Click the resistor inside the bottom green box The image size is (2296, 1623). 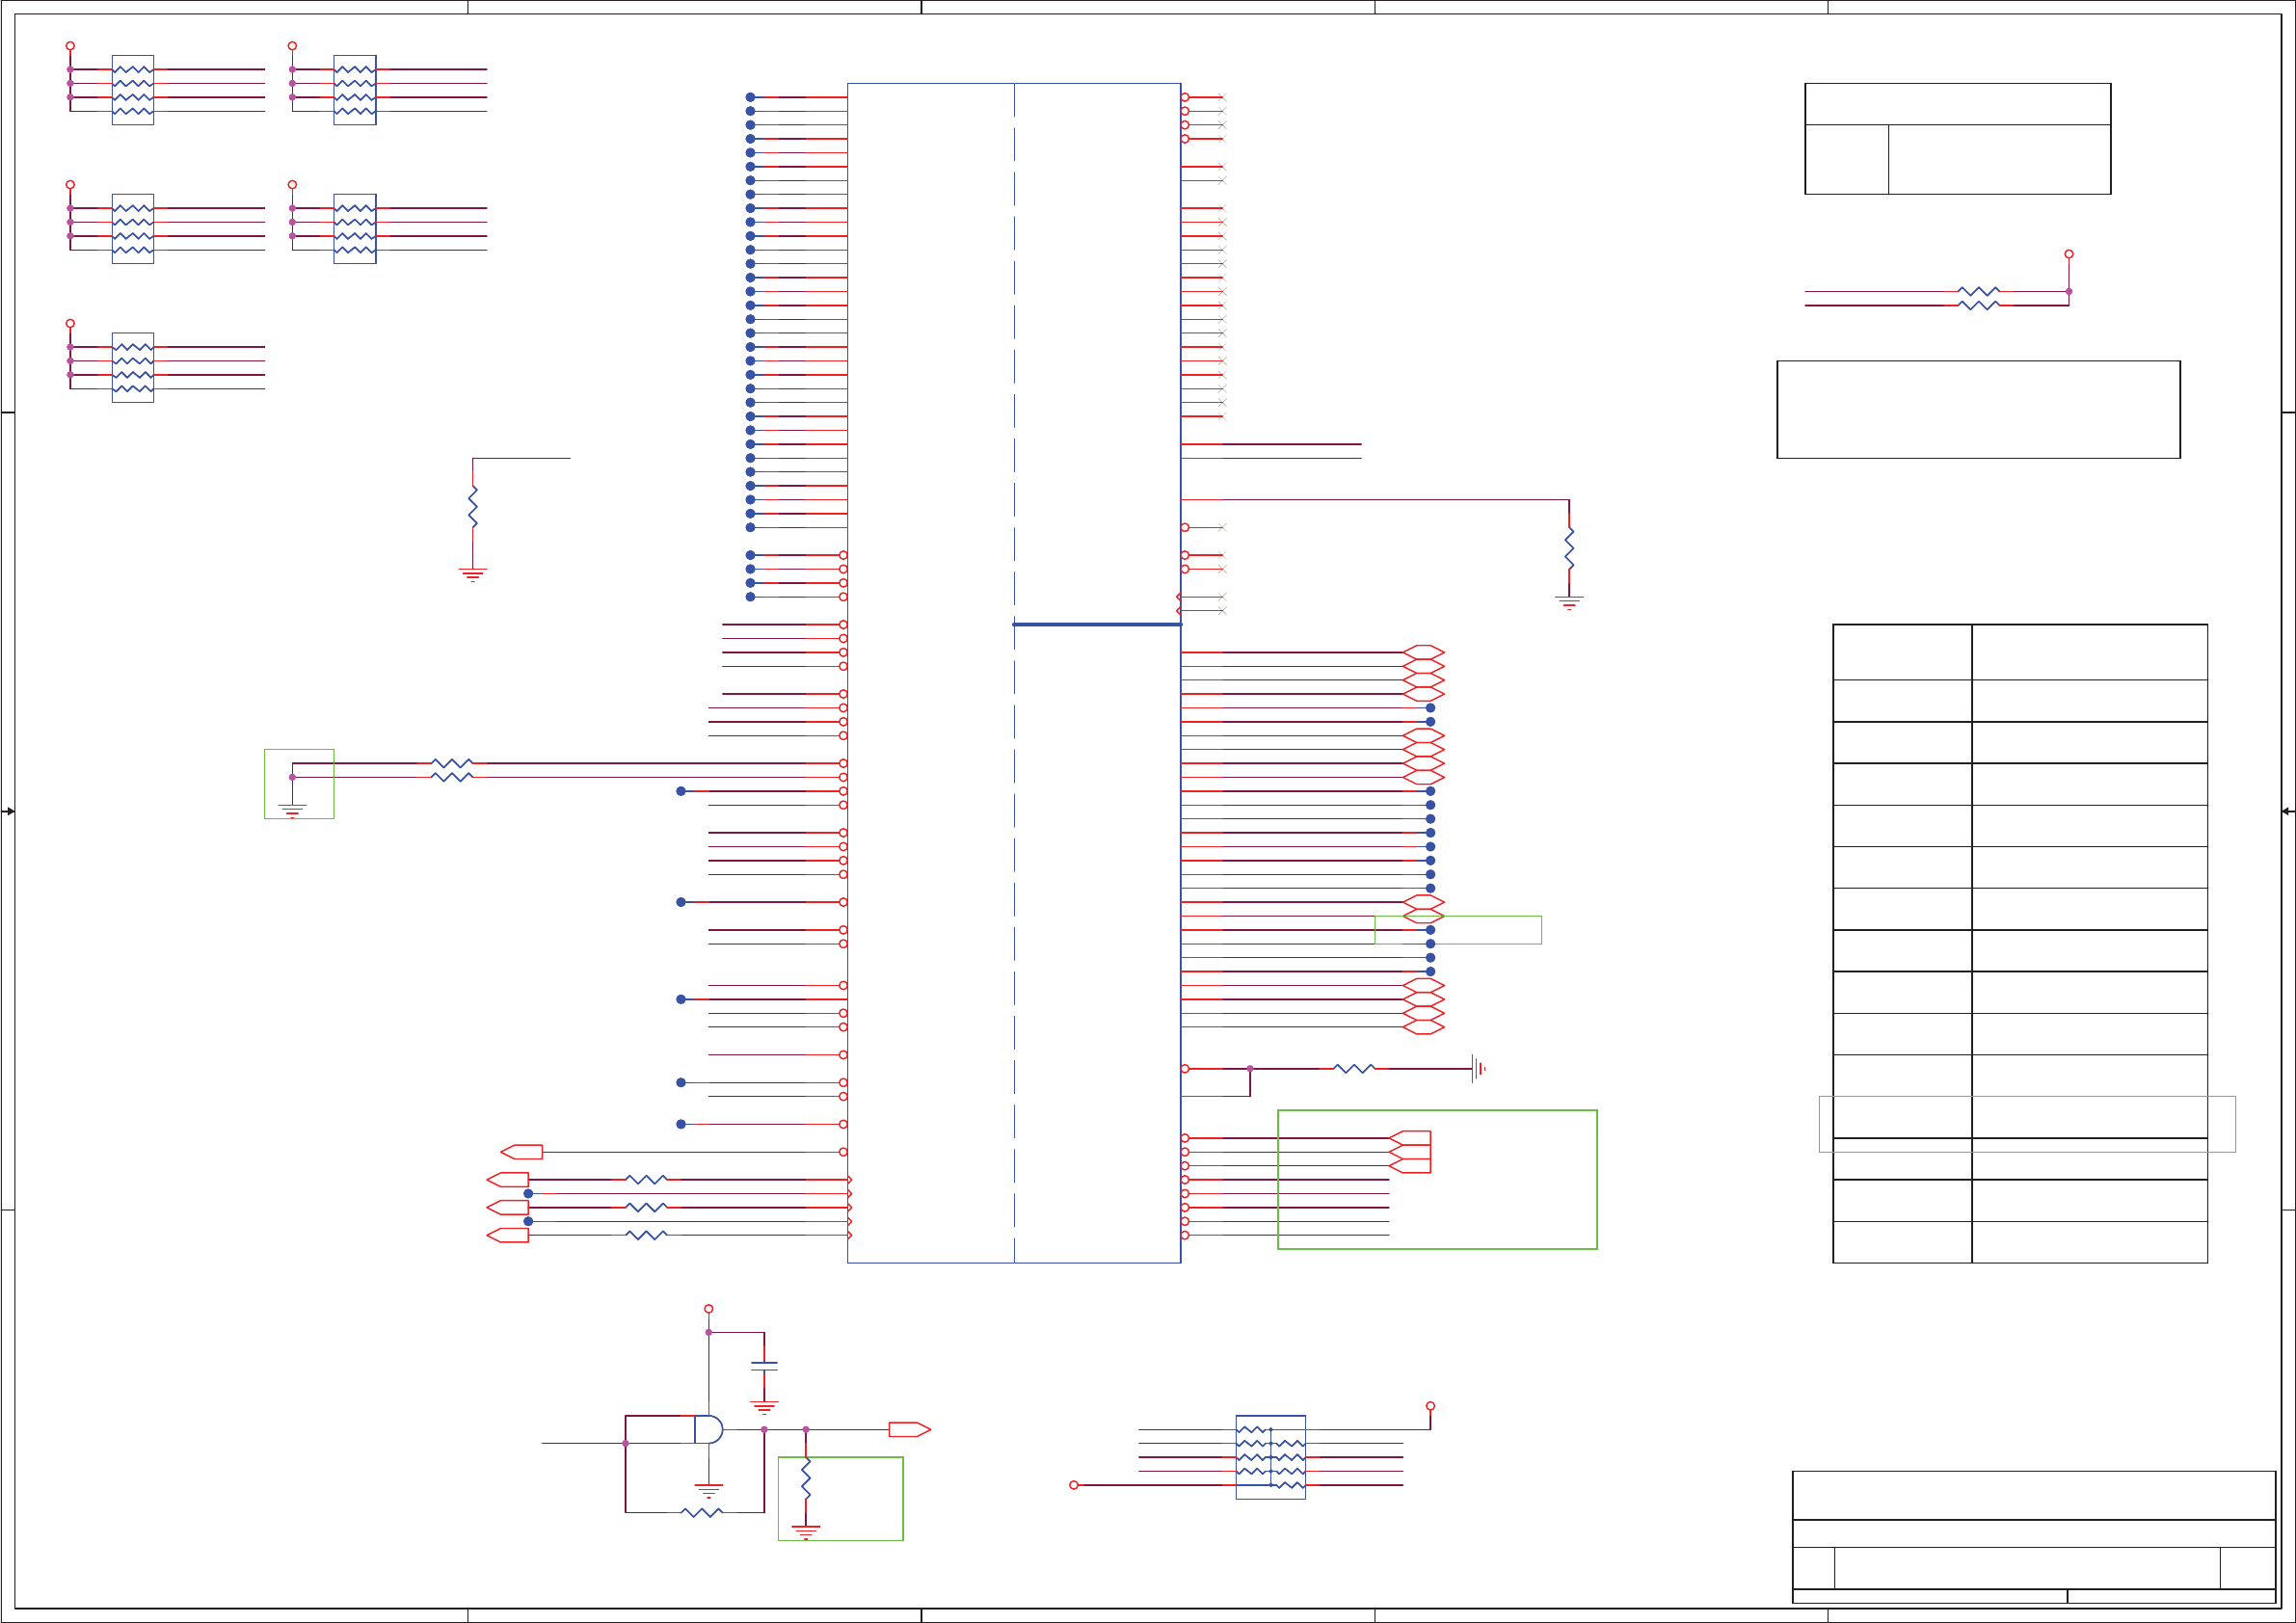click(806, 1479)
